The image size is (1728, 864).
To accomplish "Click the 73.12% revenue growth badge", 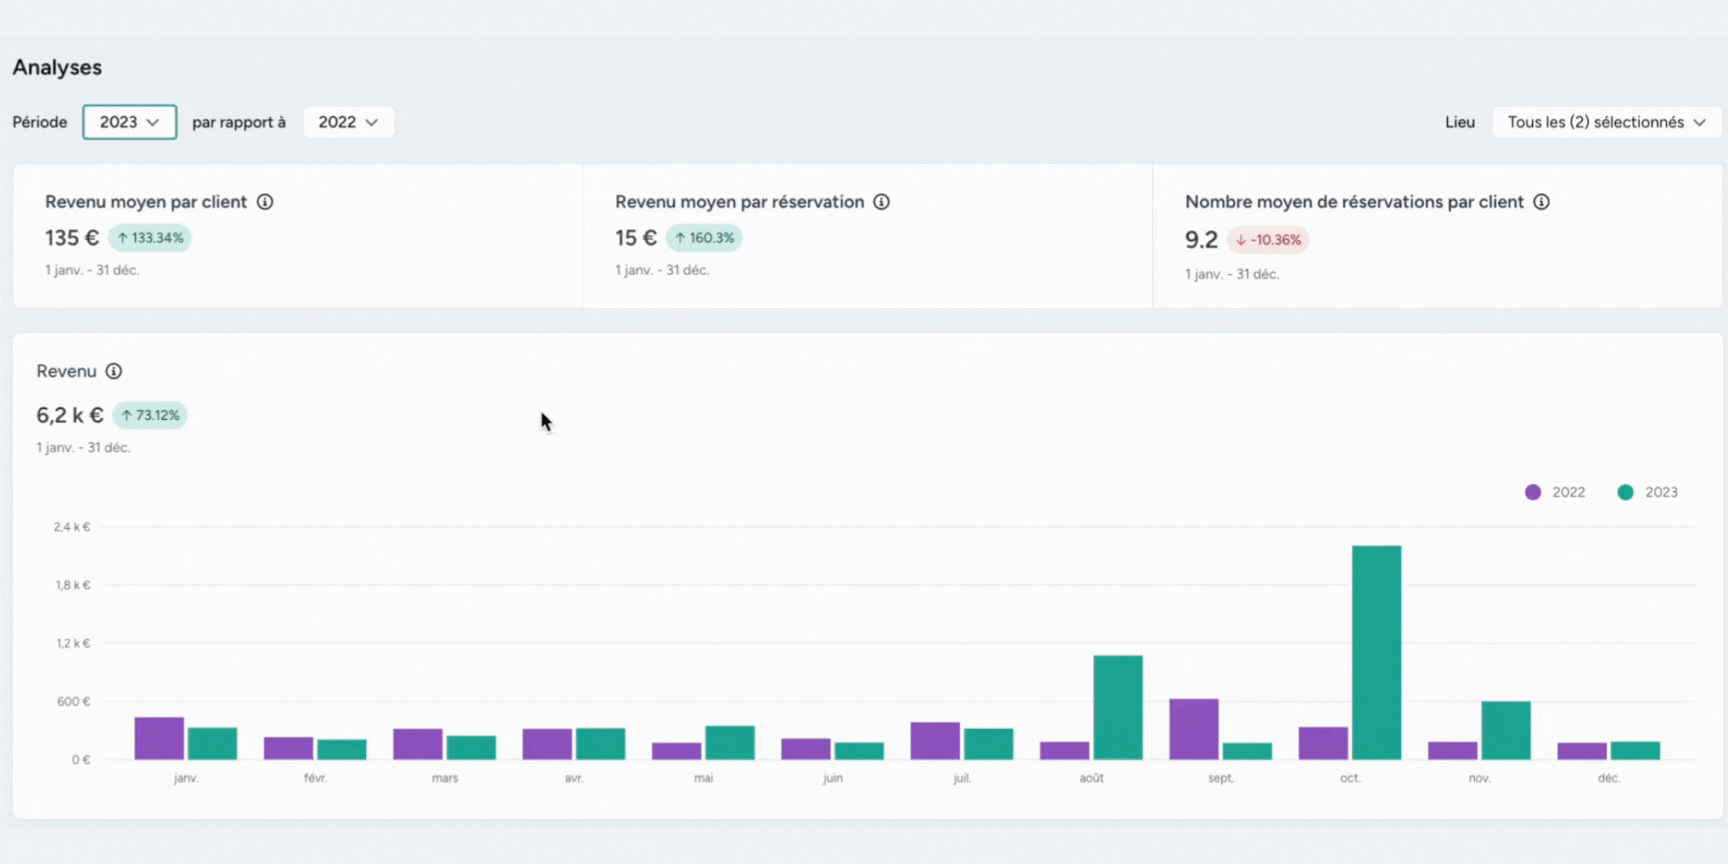I will click(x=150, y=415).
